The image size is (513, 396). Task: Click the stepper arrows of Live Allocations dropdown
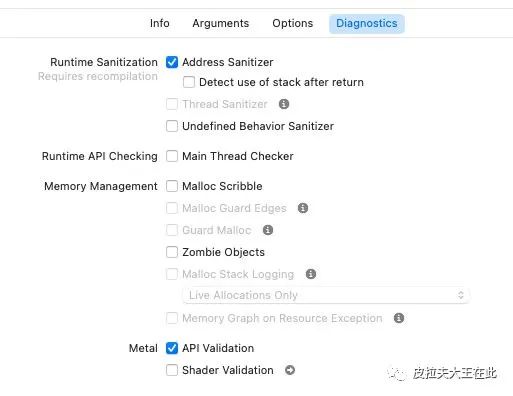461,295
